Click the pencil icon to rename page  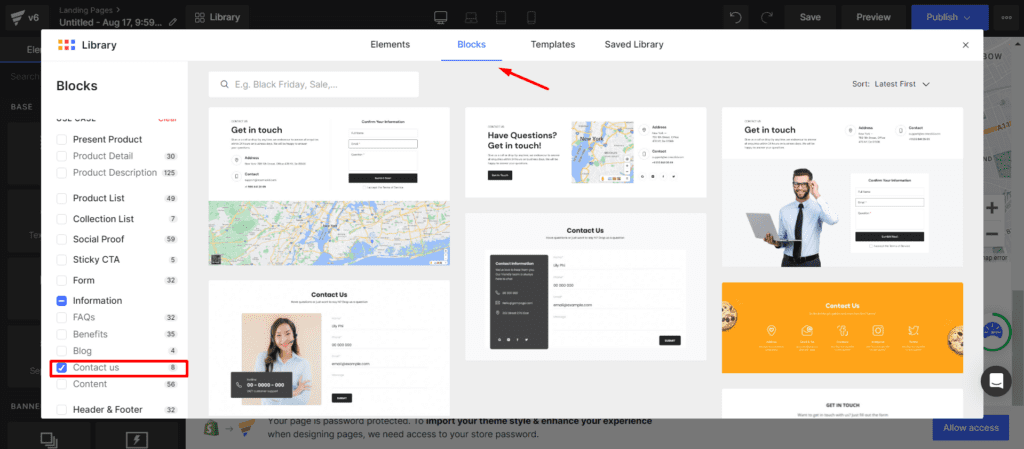click(172, 22)
